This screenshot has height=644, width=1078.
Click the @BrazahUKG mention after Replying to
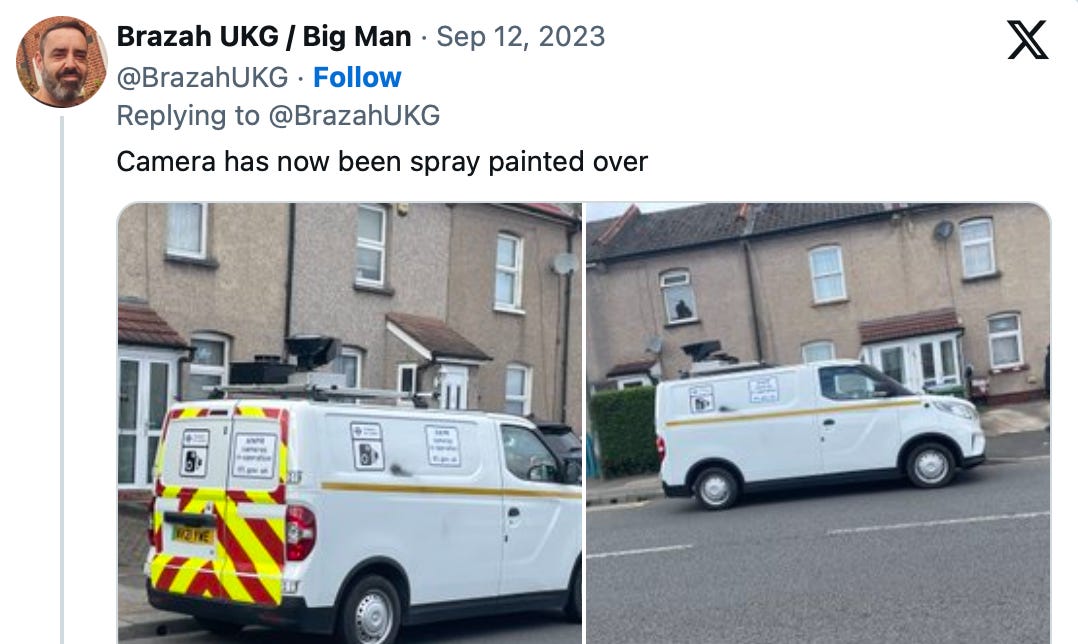(x=354, y=115)
